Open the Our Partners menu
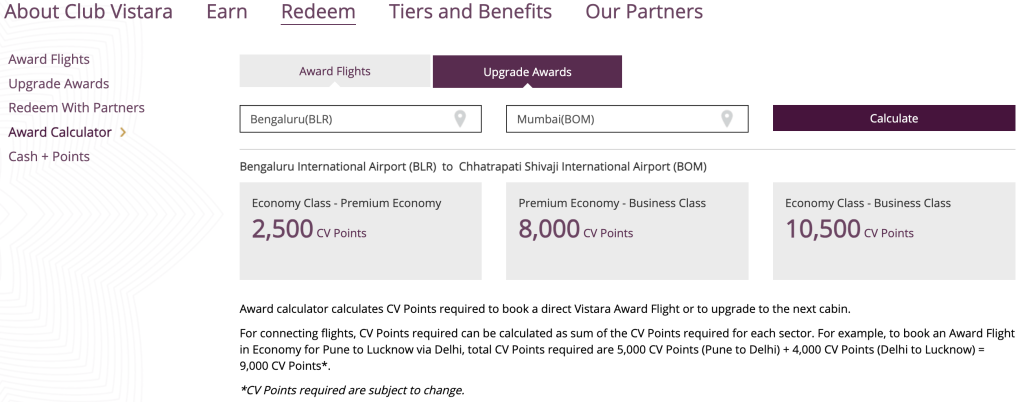The width and height of the screenshot is (1022, 402). [644, 13]
